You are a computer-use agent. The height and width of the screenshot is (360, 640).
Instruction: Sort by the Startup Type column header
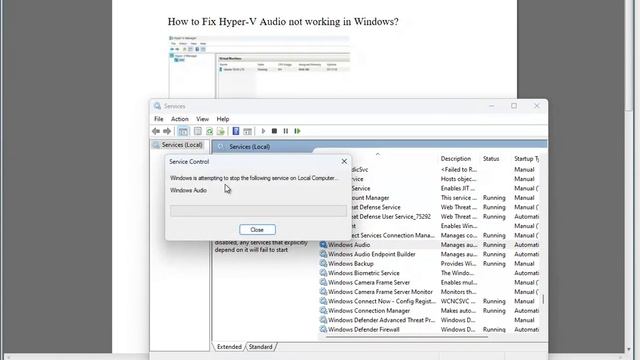click(x=527, y=159)
